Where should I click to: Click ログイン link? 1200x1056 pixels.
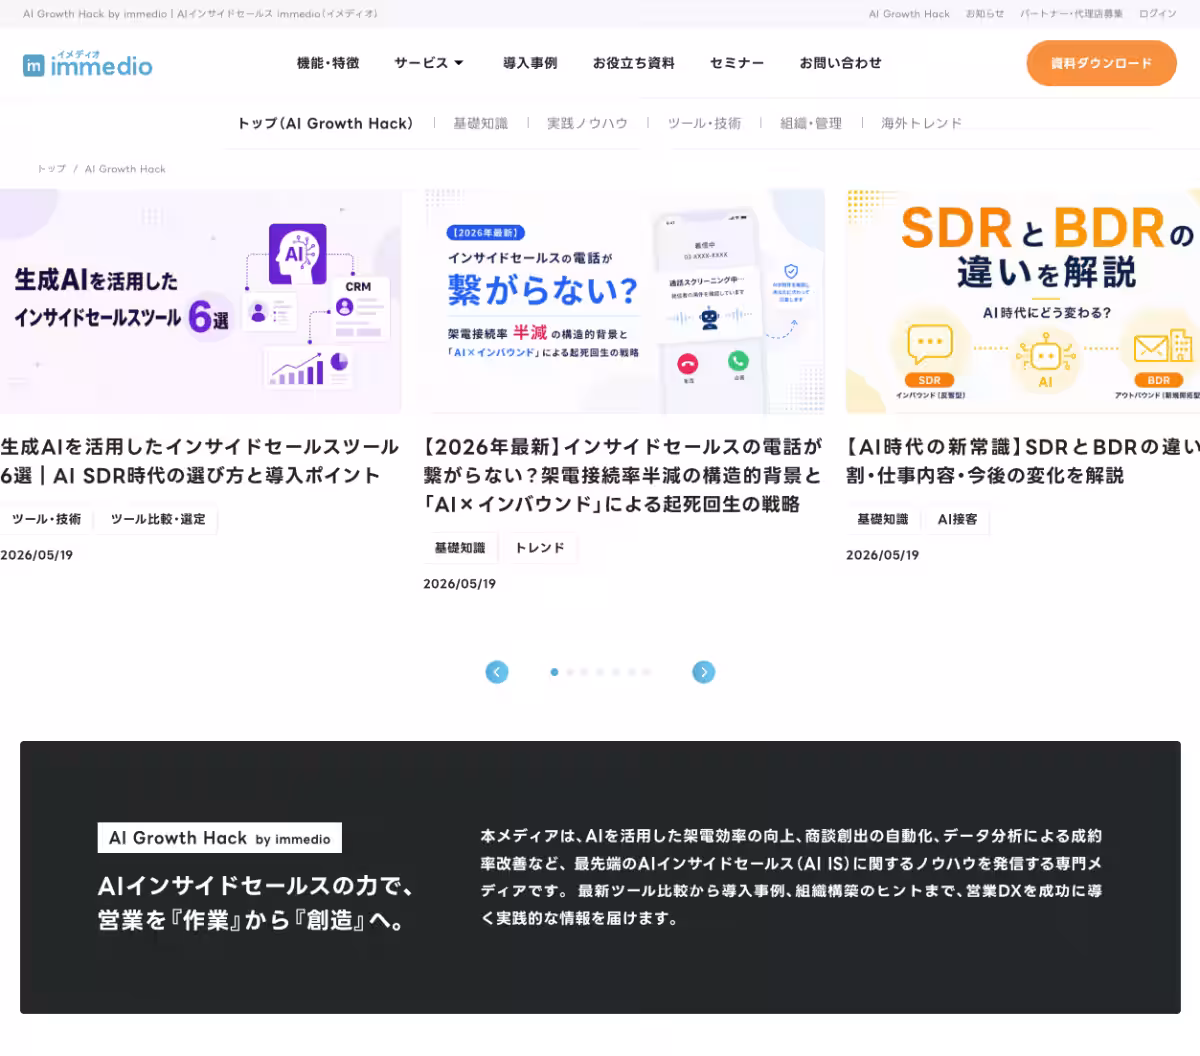click(x=1158, y=14)
